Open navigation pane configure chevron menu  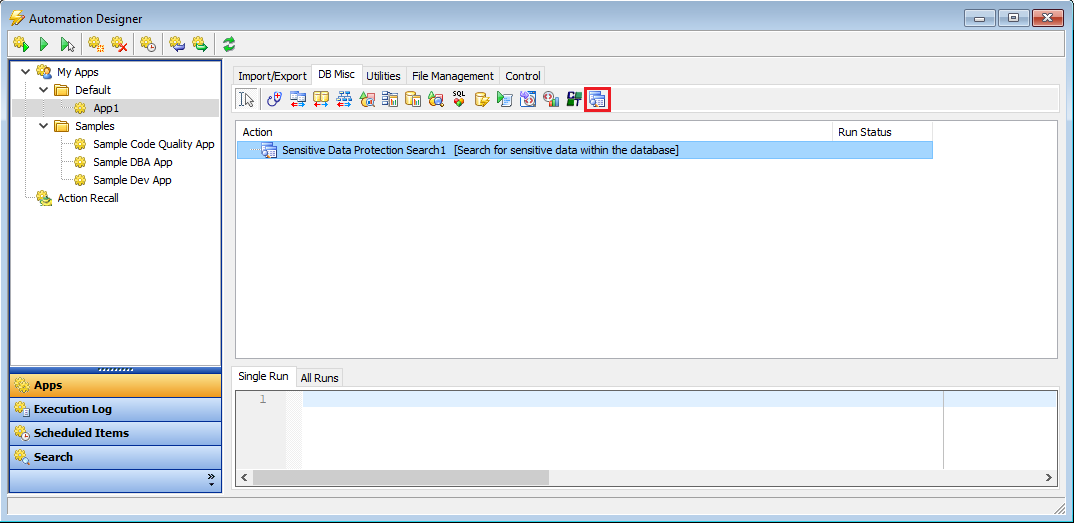211,480
